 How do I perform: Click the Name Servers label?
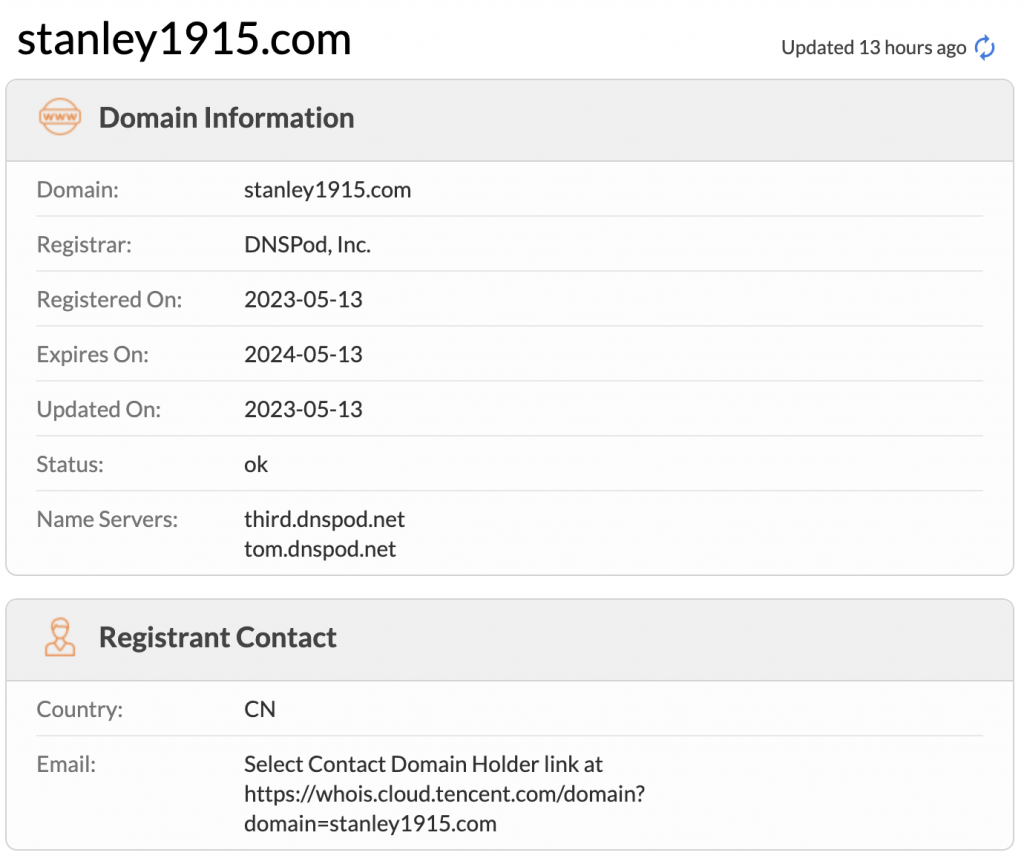pos(107,520)
